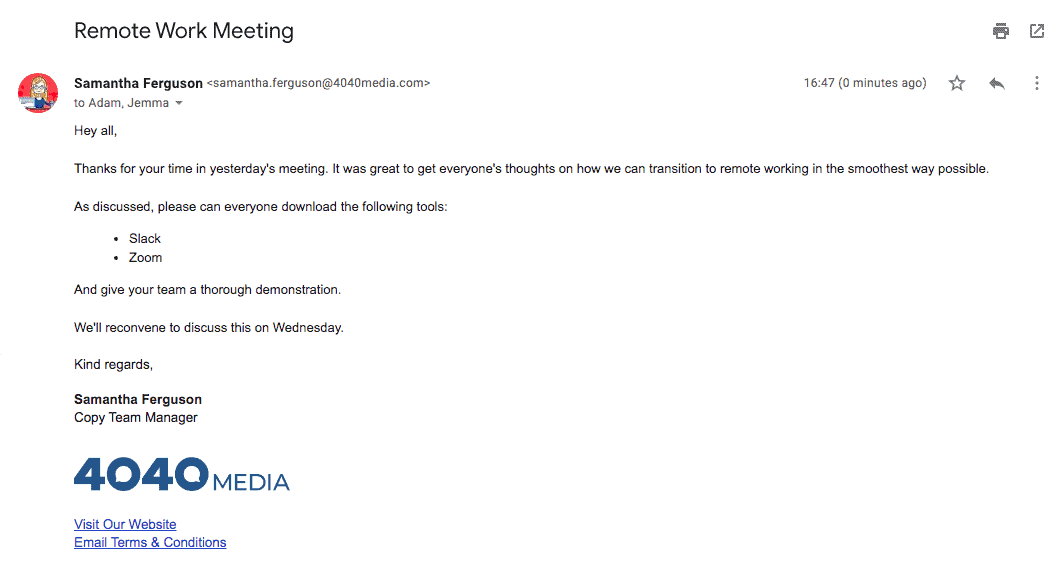Reply to Samantha using the arrow icon
This screenshot has height=566, width=1062.
click(x=997, y=83)
